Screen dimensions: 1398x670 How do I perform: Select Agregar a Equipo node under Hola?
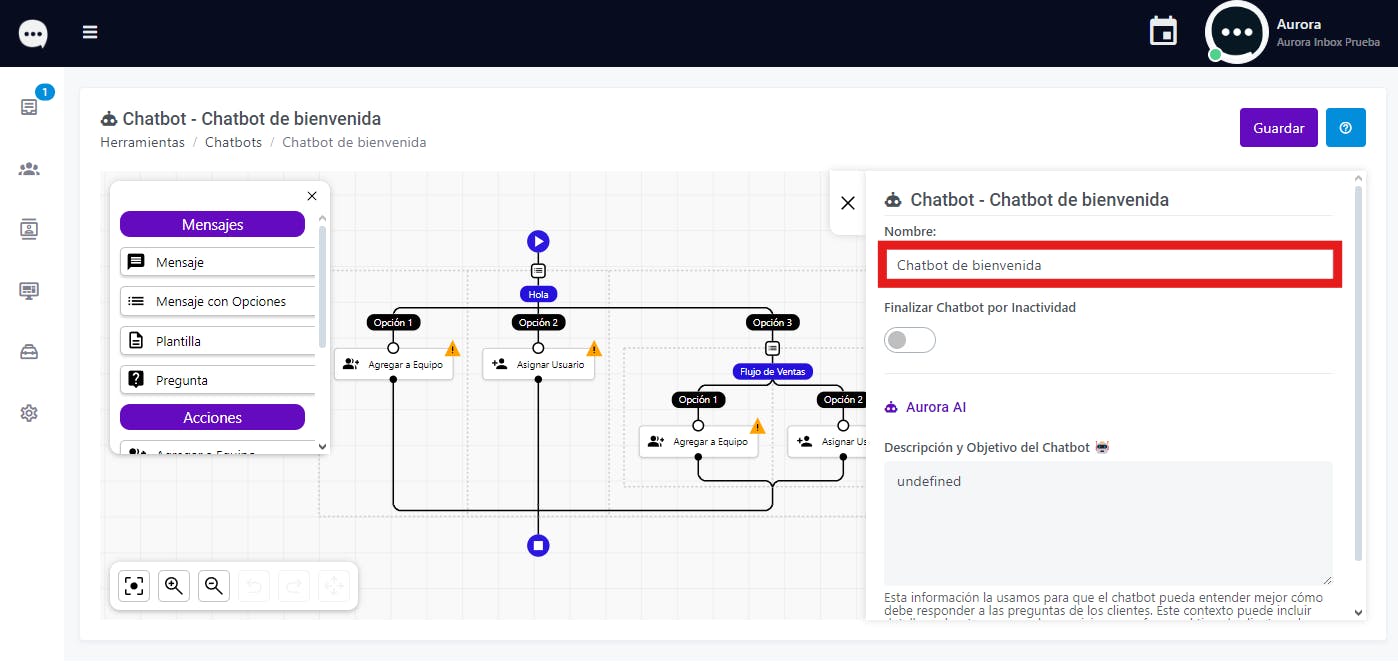(x=393, y=364)
